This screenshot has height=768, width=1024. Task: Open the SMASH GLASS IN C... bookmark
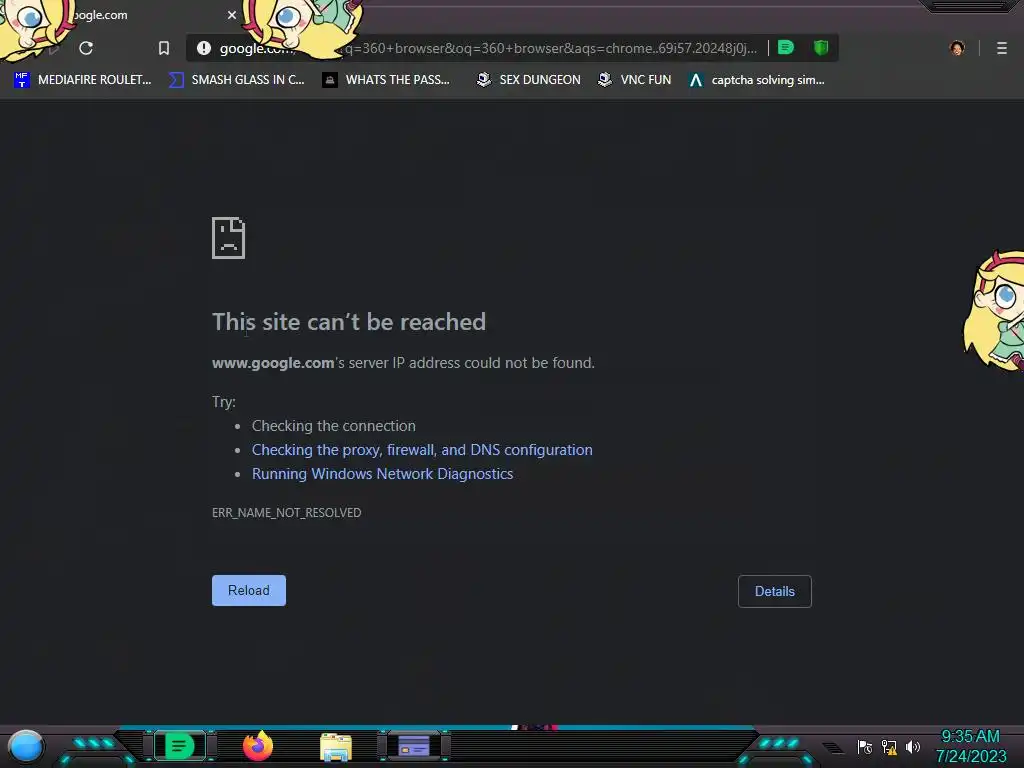pyautogui.click(x=236, y=80)
